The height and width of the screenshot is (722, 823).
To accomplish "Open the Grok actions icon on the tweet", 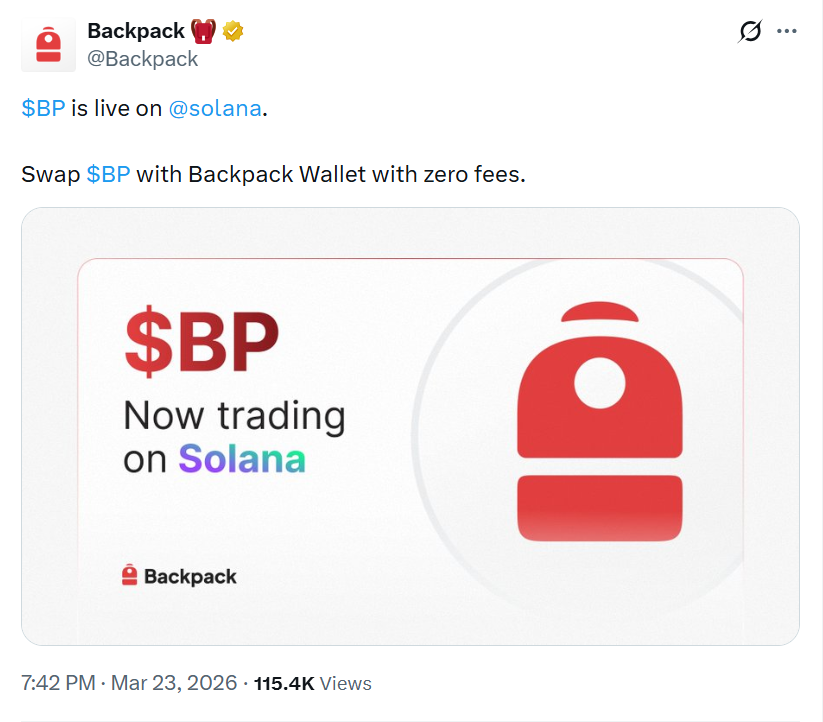I will click(x=750, y=33).
